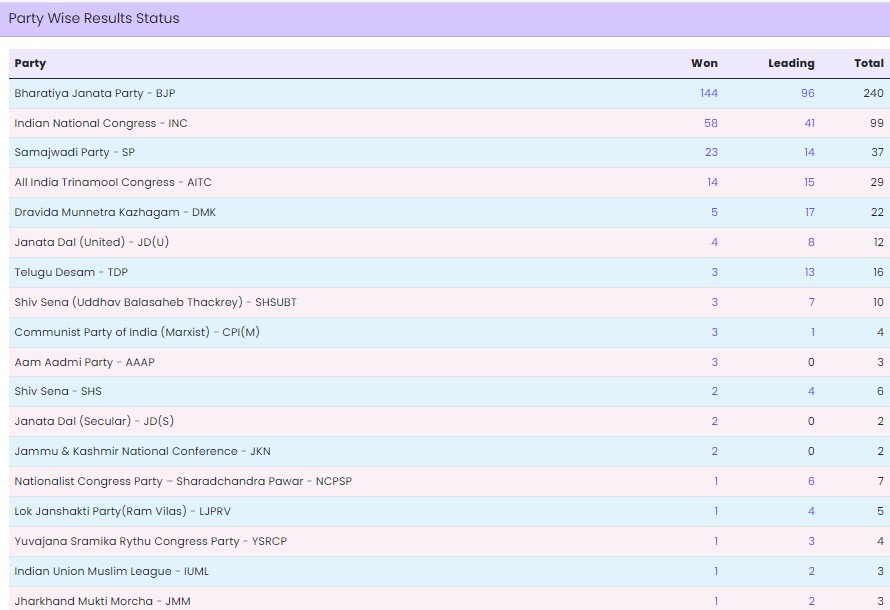890x610 pixels.
Task: Open JMM leading count 2 link
Action: click(x=812, y=601)
